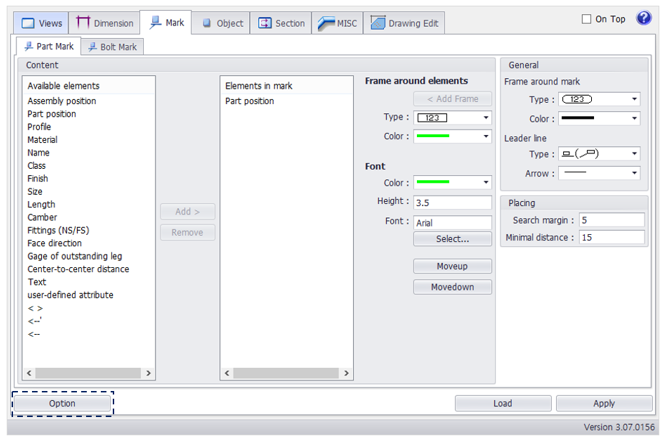The image size is (667, 442).
Task: Select the <--' element in Available elements
Action: tap(34, 321)
